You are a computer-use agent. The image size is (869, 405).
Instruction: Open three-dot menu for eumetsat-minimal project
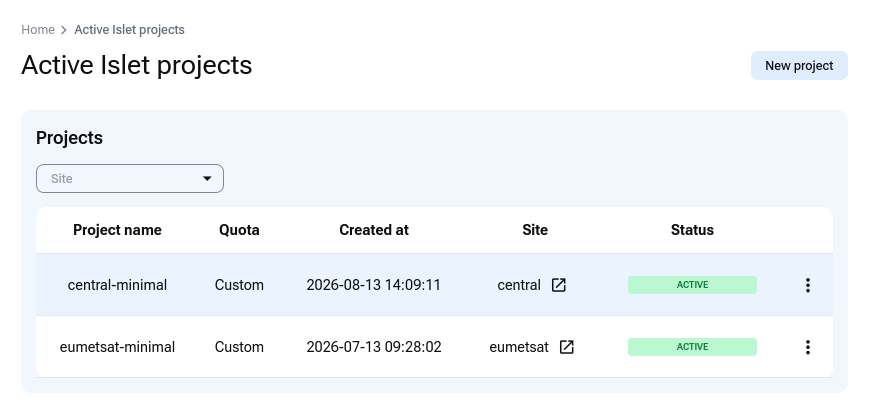(807, 347)
